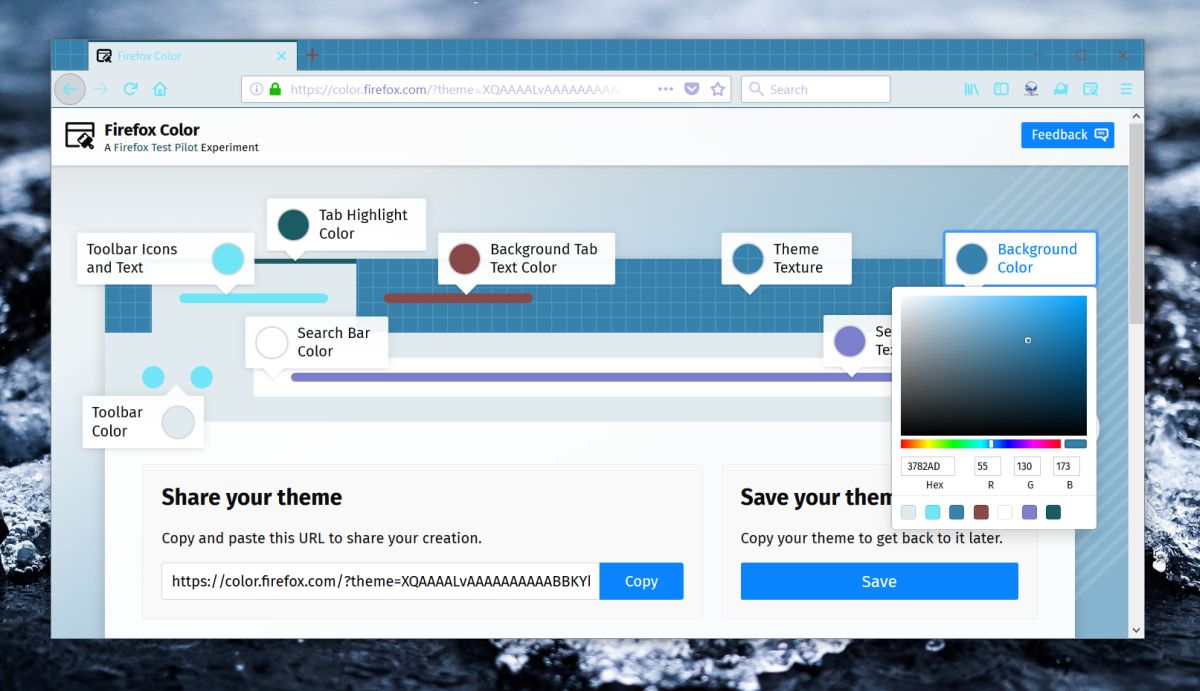Viewport: 1200px width, 691px height.
Task: Open the page actions three-dot menu
Action: 666,89
